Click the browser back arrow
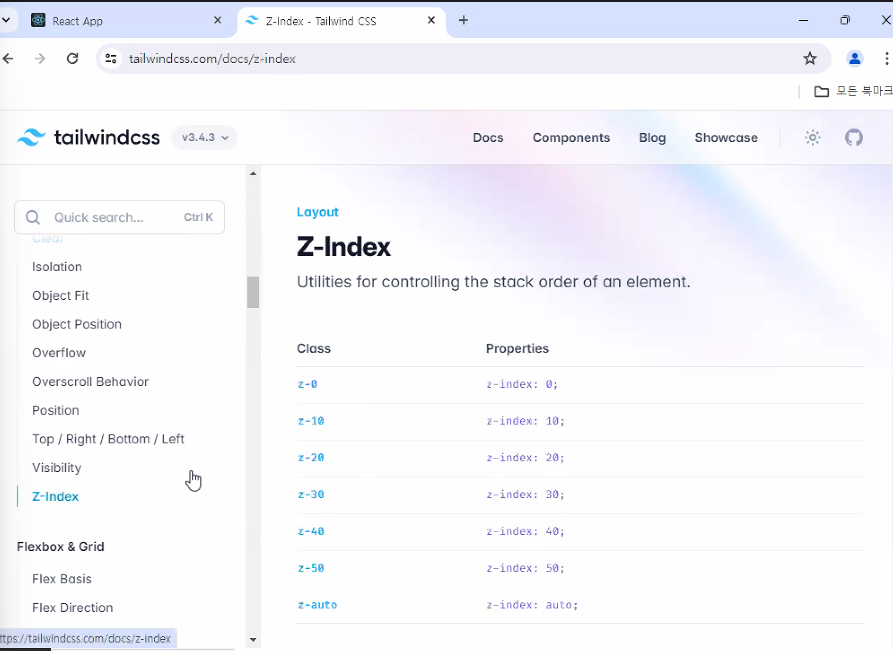This screenshot has height=651, width=893. pyautogui.click(x=8, y=58)
